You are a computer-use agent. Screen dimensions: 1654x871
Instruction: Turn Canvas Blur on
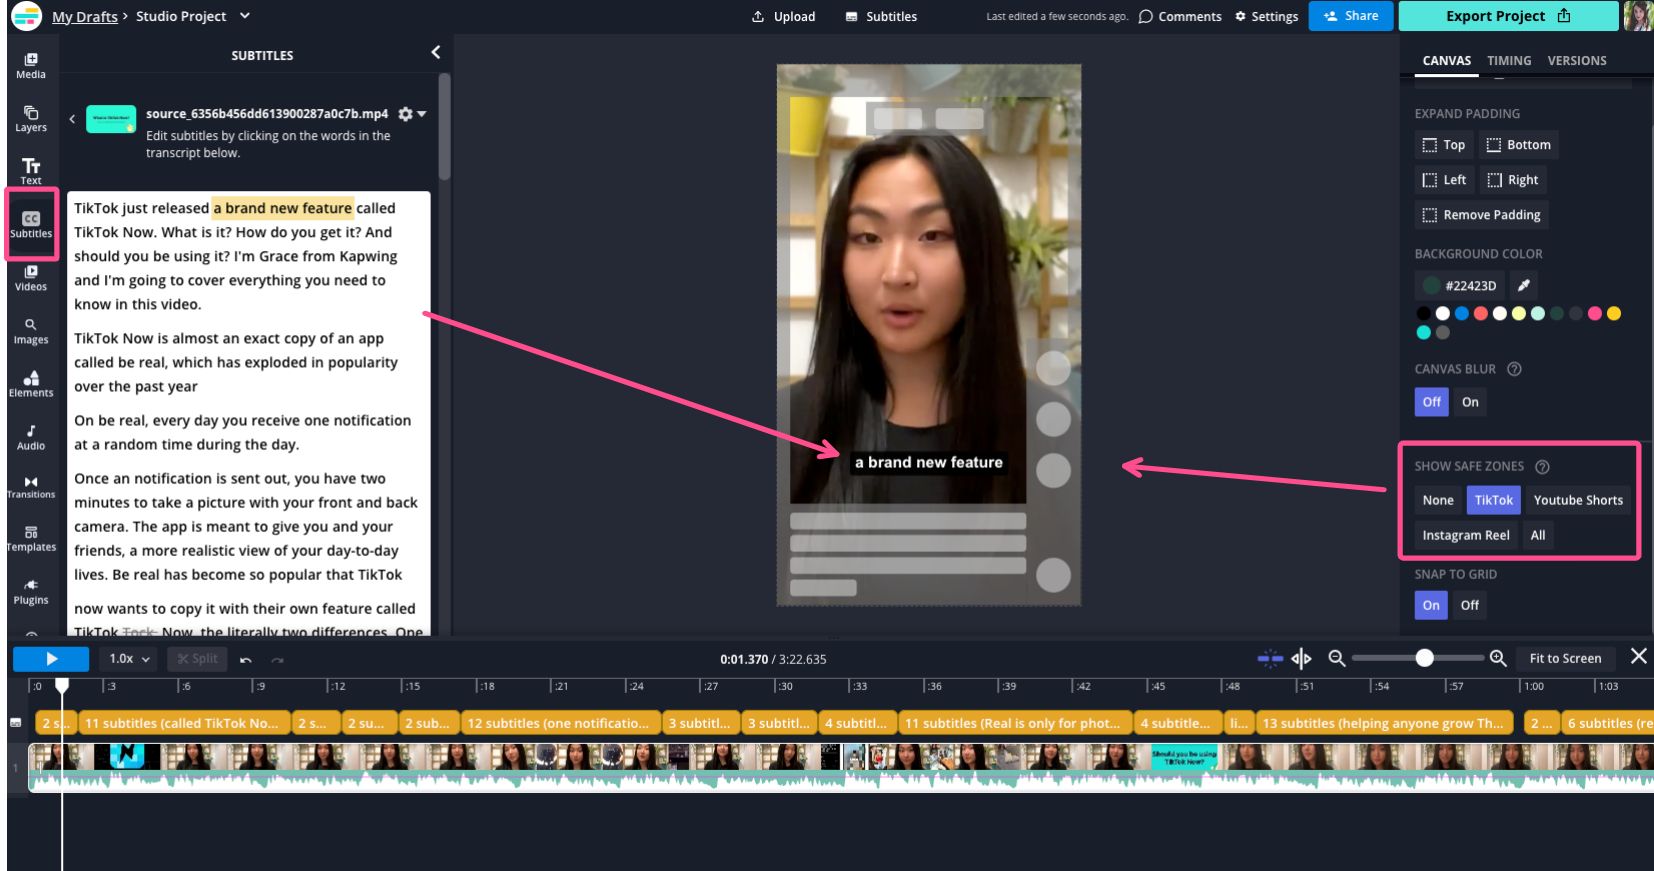click(1469, 402)
